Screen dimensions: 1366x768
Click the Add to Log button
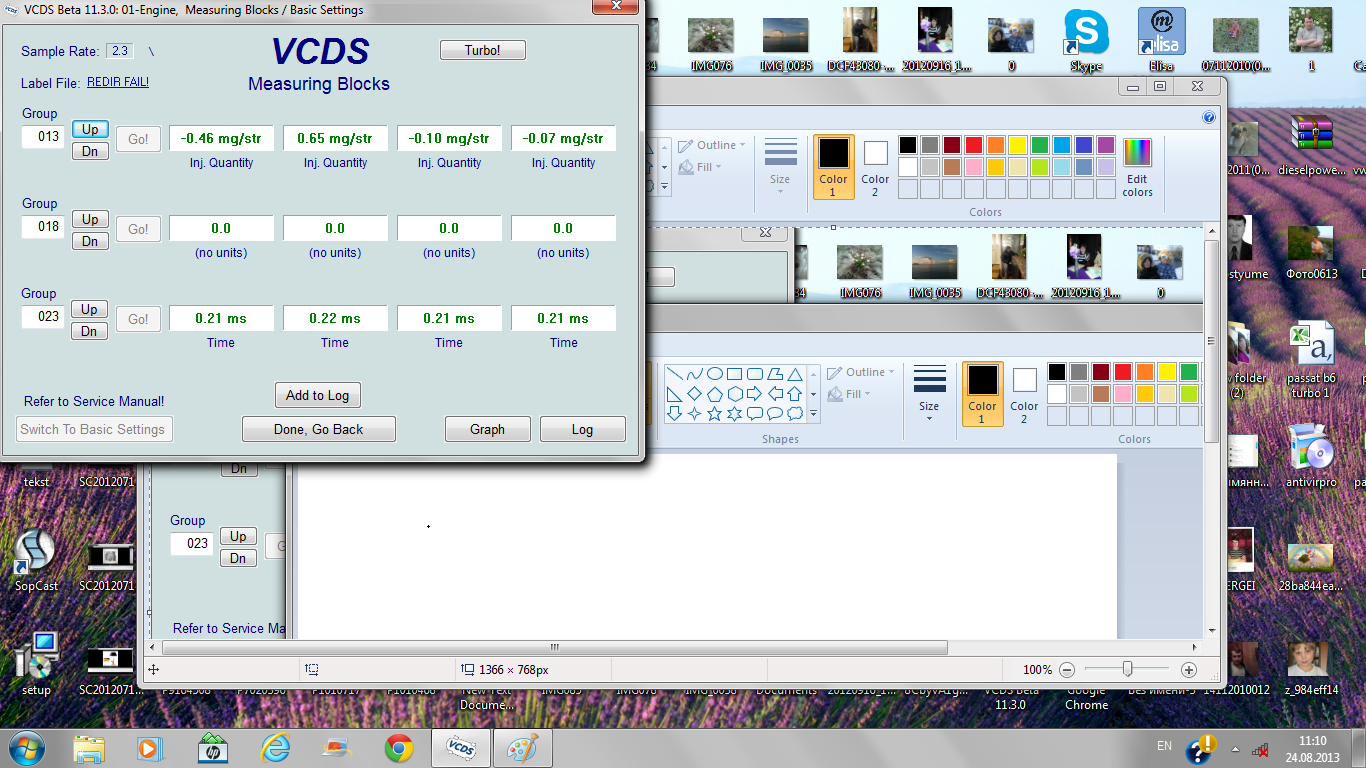[317, 395]
